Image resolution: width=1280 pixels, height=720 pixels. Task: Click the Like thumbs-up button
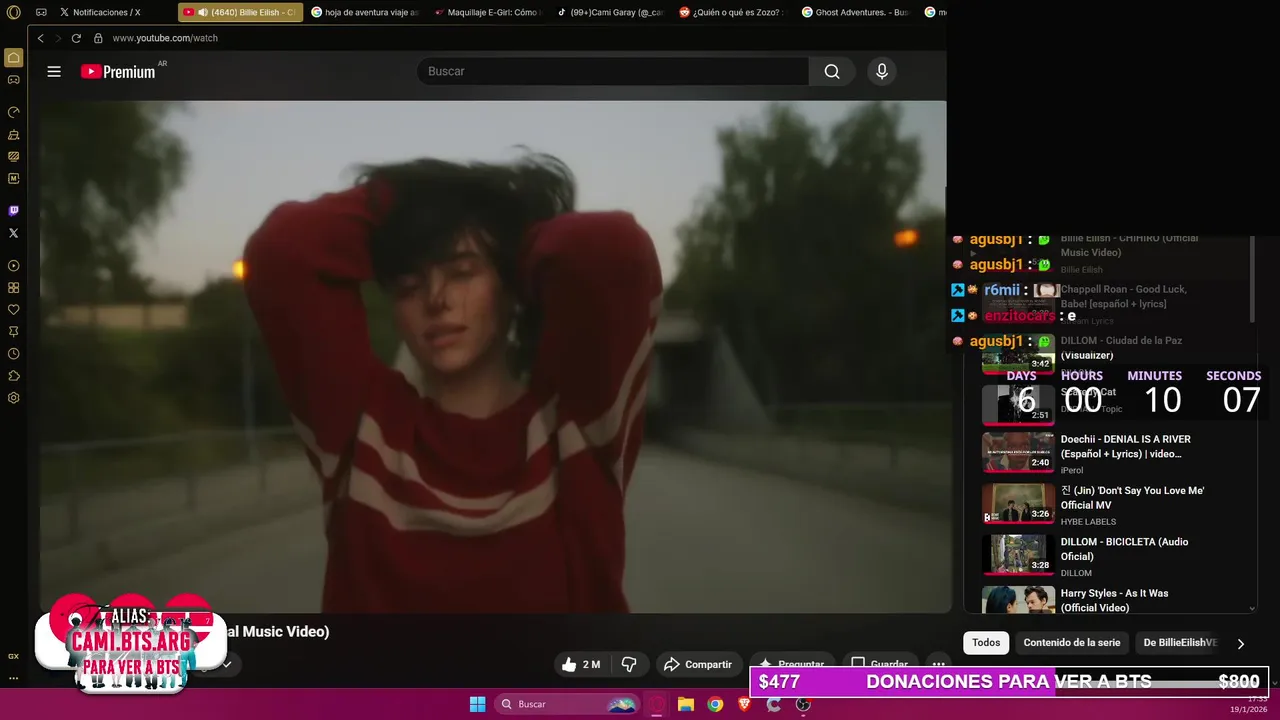(581, 664)
